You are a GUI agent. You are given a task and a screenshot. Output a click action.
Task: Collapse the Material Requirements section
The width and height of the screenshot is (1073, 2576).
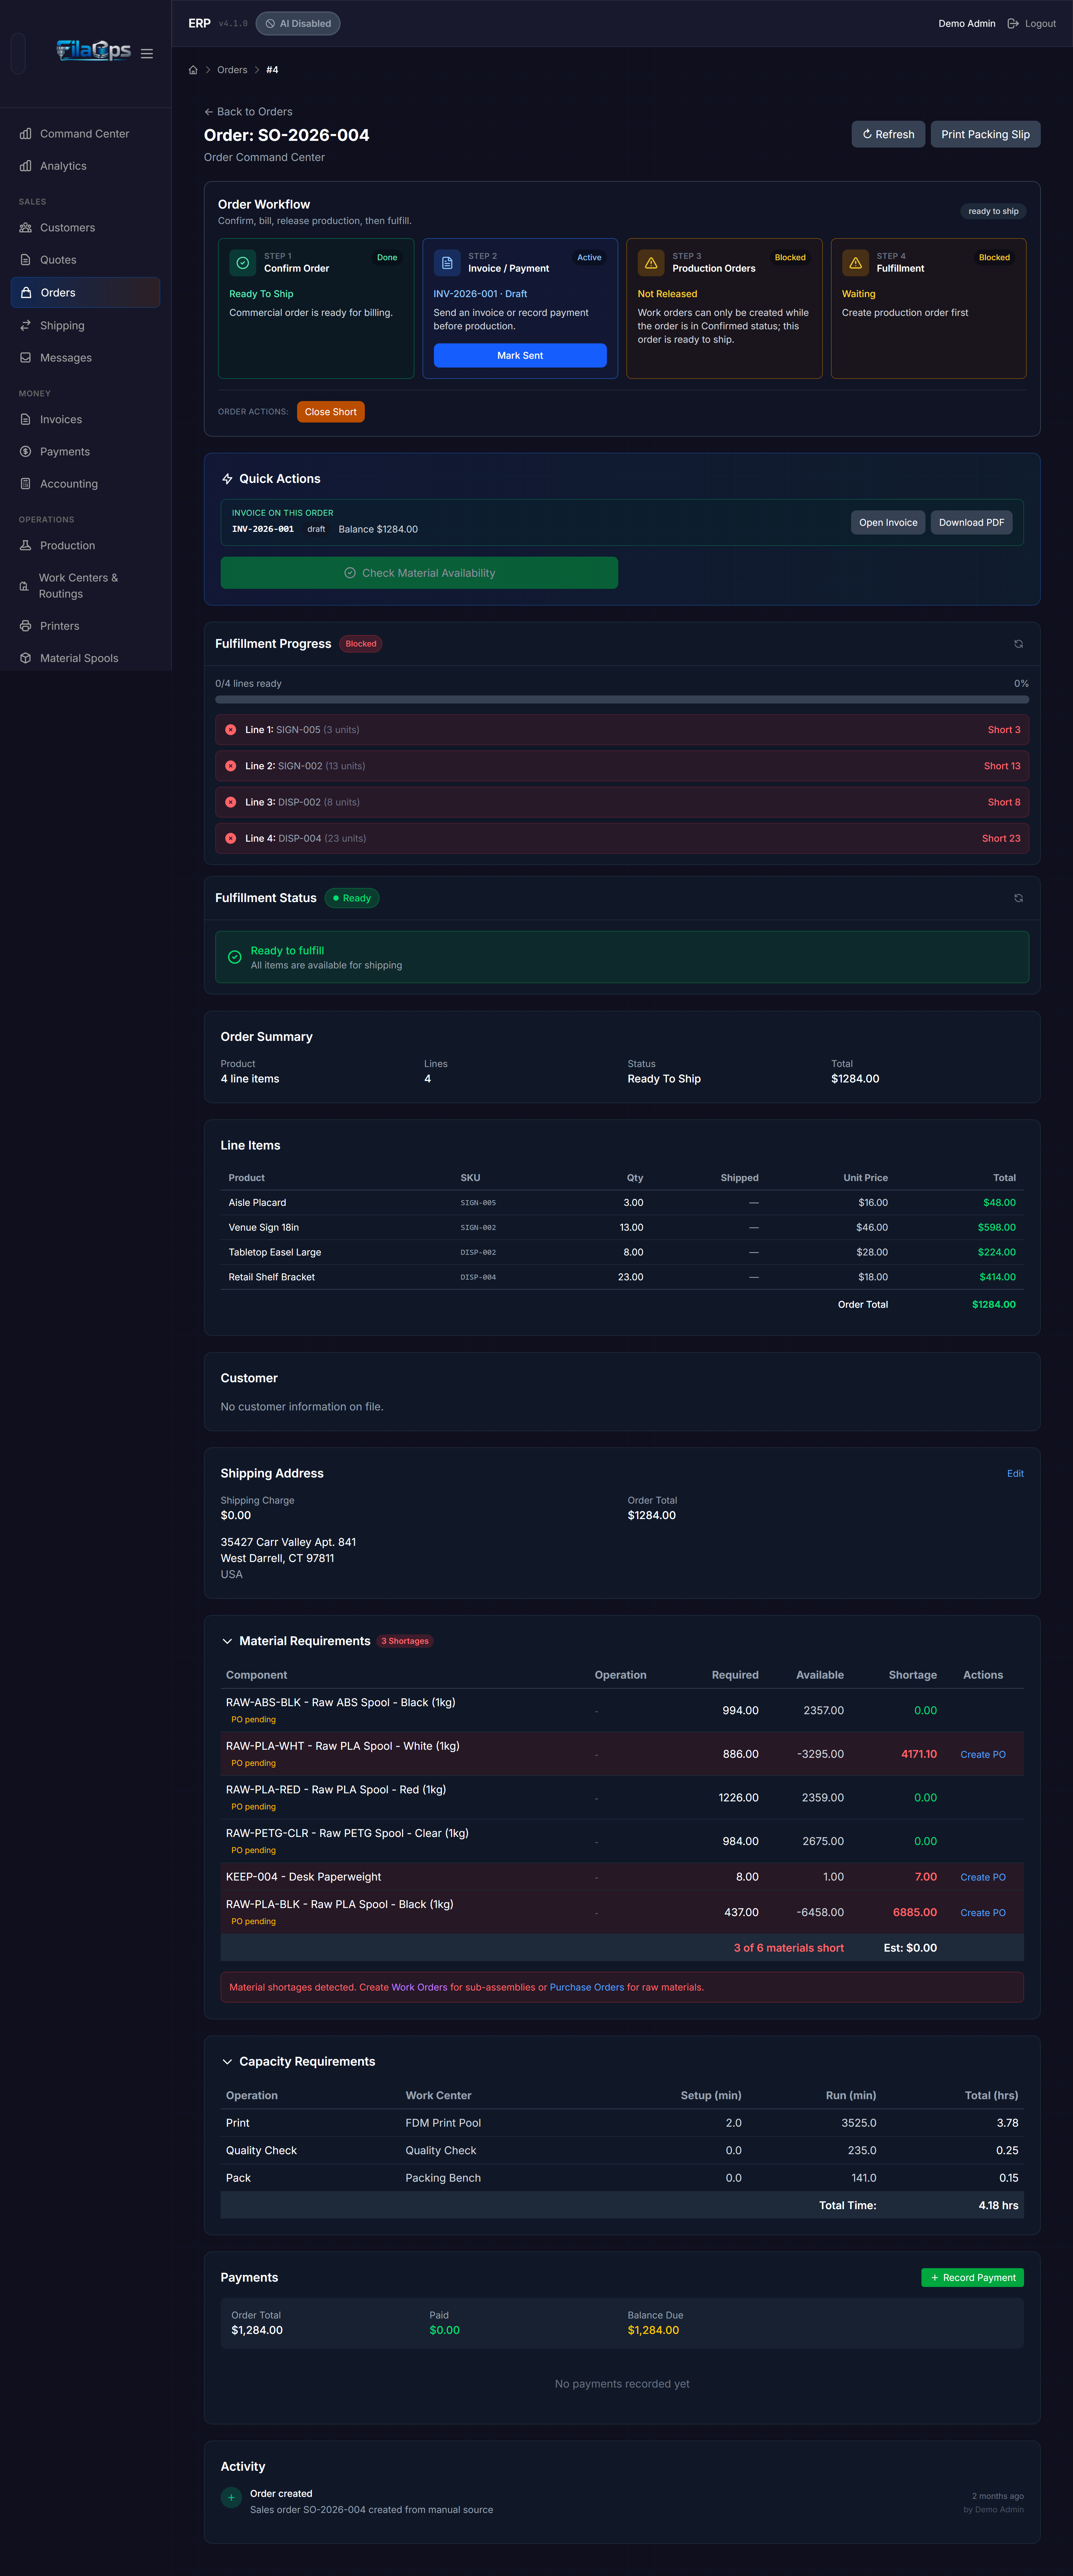tap(227, 1641)
